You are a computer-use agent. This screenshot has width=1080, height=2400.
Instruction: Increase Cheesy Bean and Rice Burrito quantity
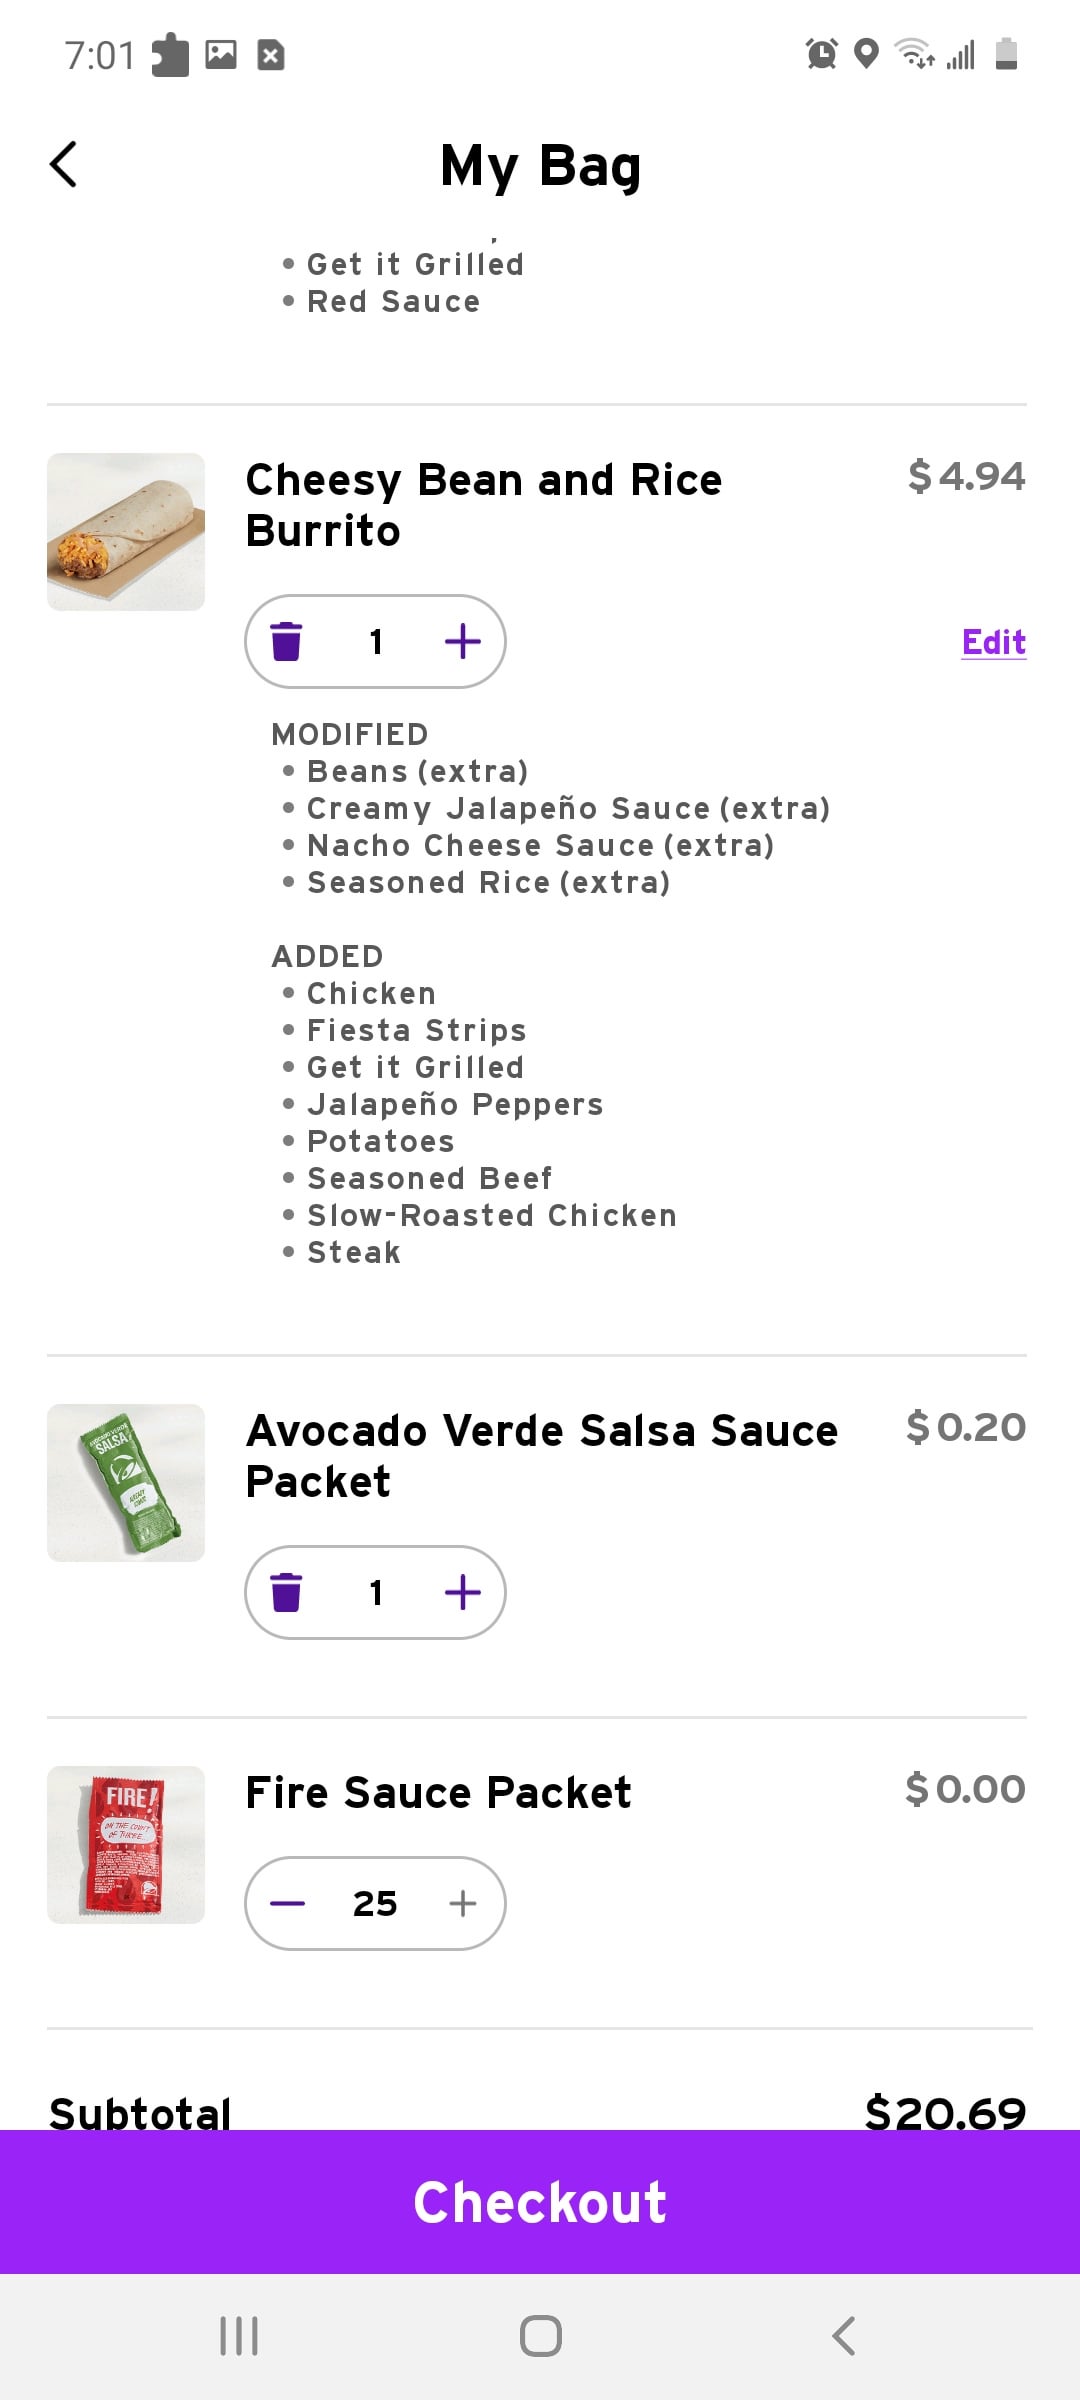click(x=462, y=641)
